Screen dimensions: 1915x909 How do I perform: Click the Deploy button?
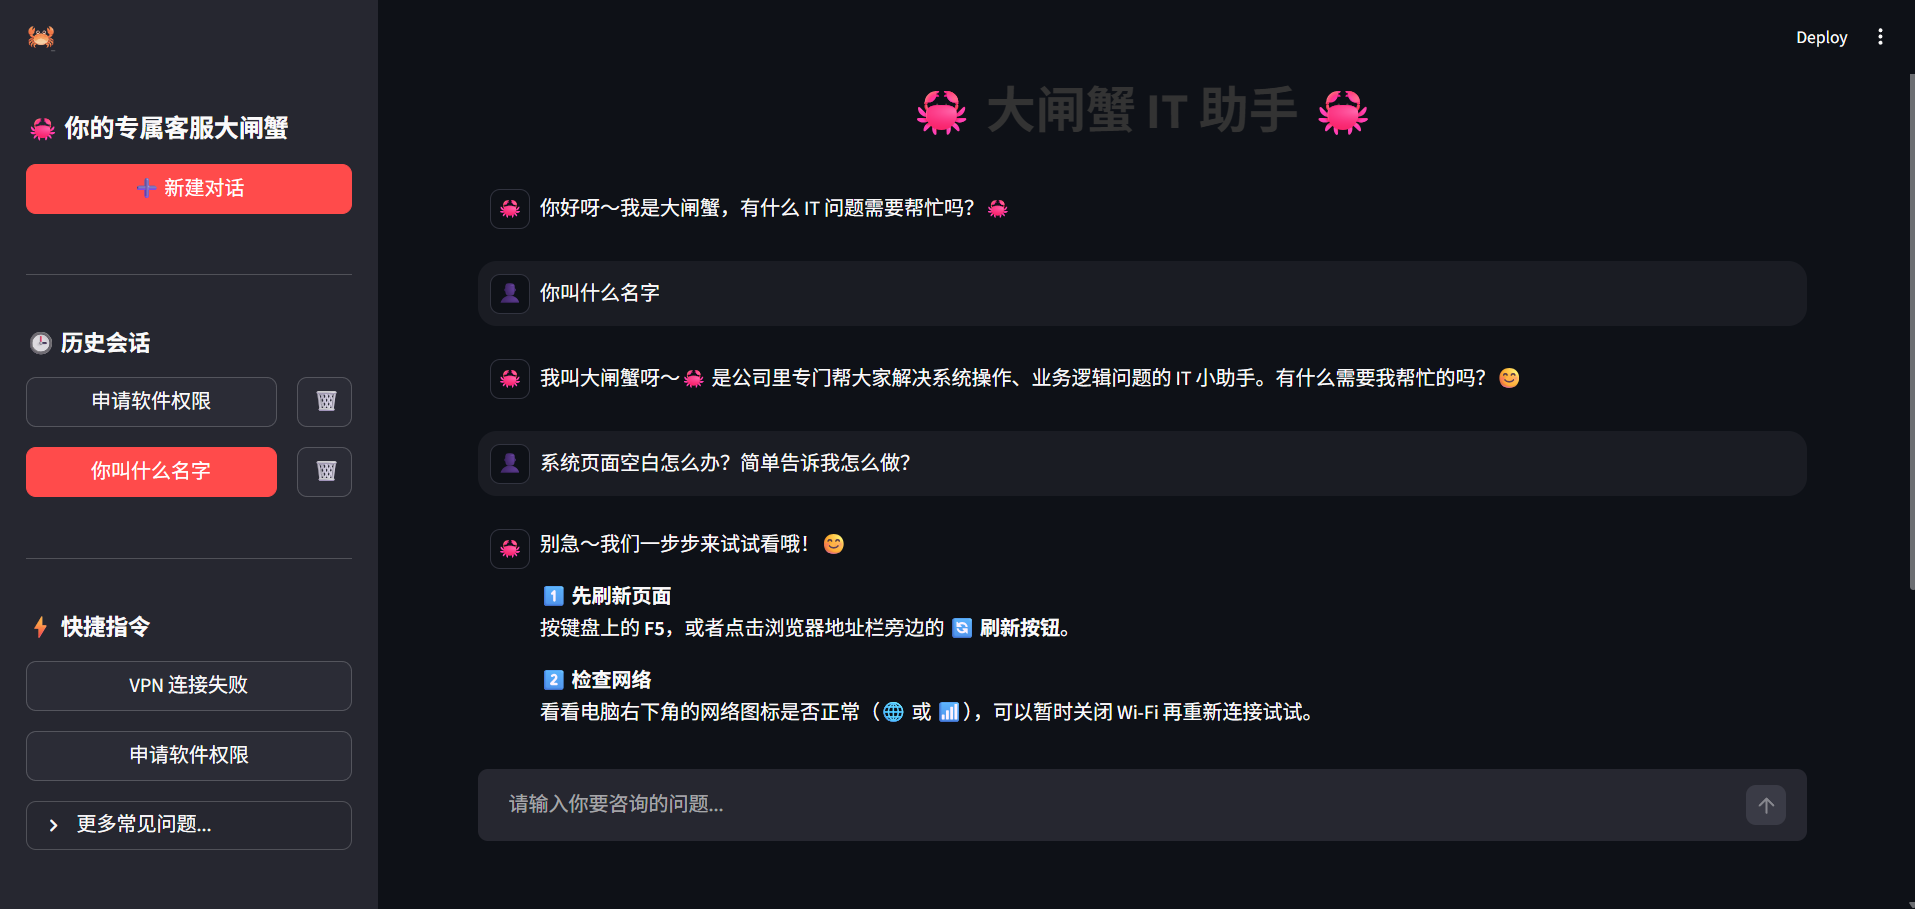(x=1821, y=37)
